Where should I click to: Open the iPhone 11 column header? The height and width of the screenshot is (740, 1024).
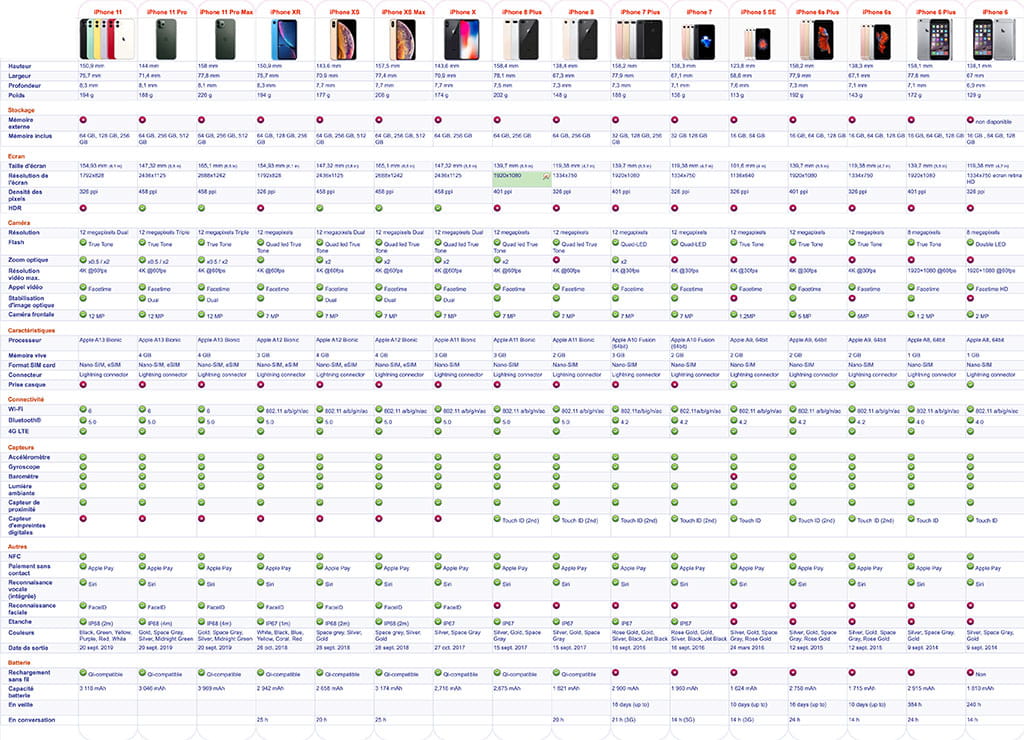click(x=108, y=12)
